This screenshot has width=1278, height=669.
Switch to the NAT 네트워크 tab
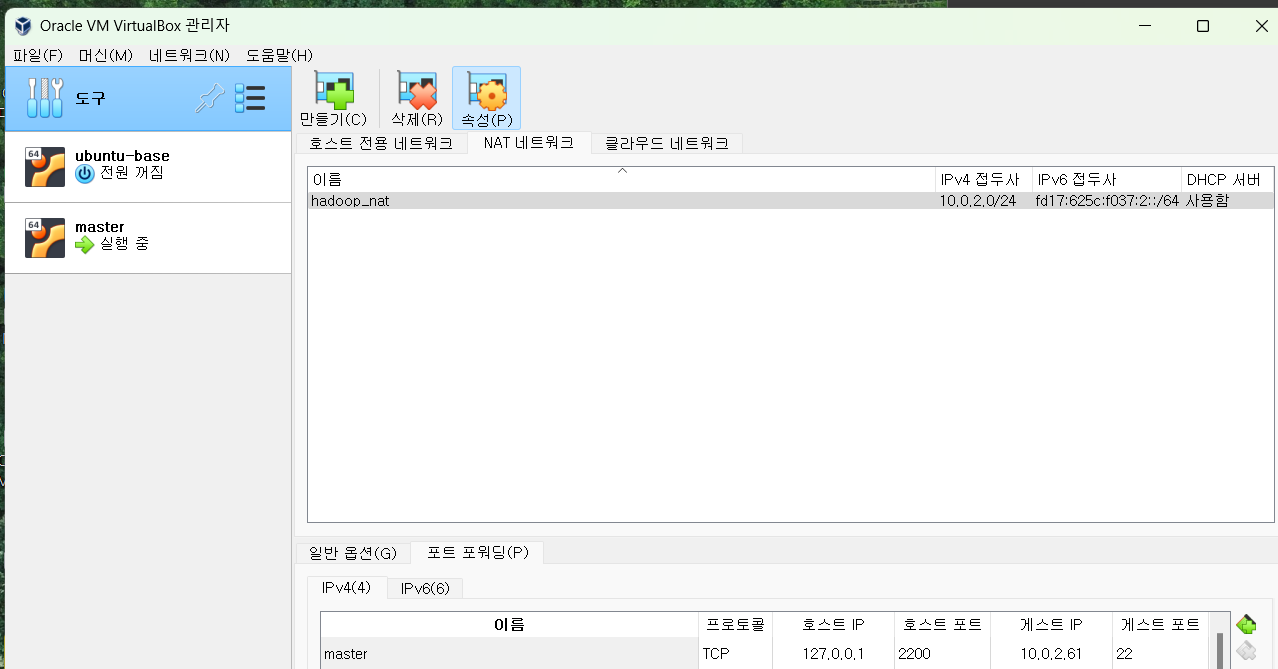(x=529, y=142)
